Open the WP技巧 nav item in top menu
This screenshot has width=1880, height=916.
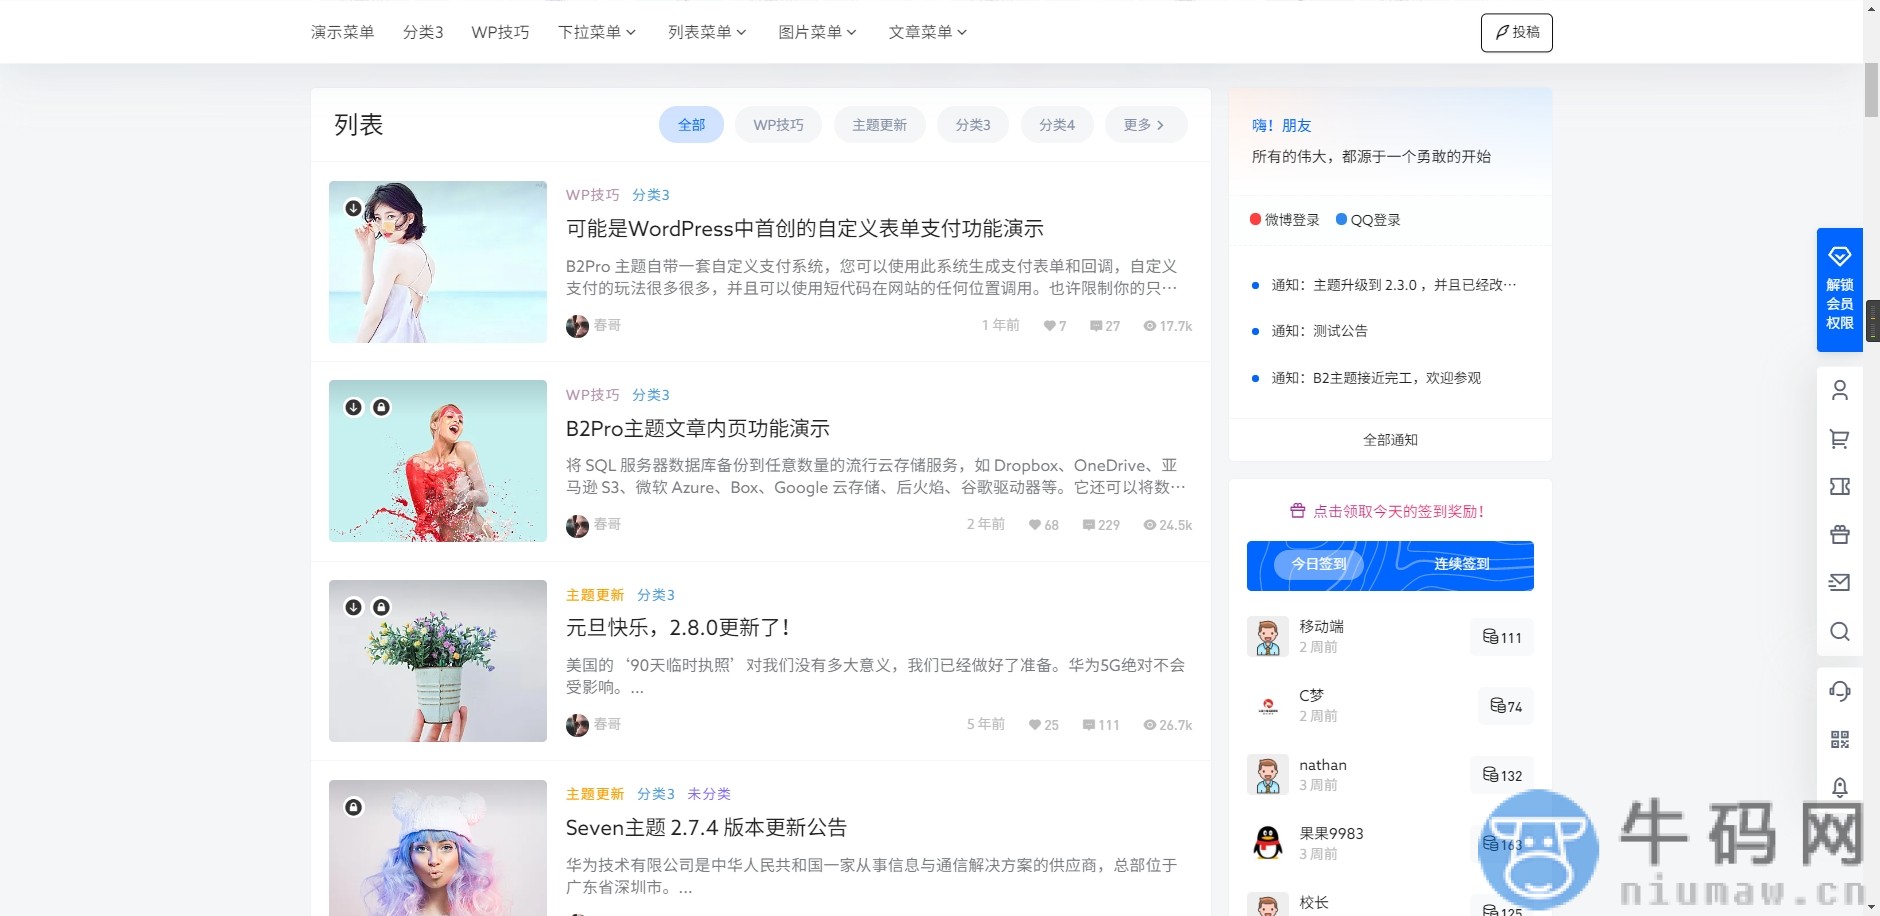500,32
